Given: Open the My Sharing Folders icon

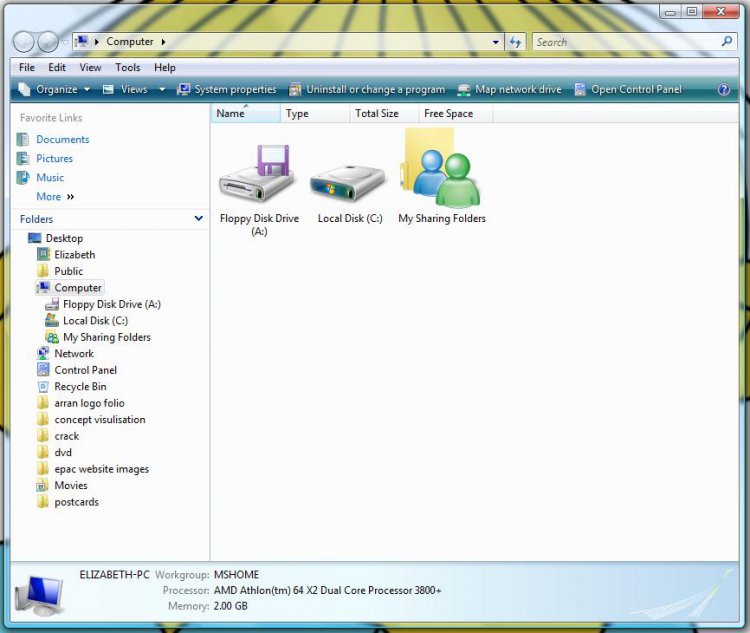Looking at the screenshot, I should (x=441, y=172).
